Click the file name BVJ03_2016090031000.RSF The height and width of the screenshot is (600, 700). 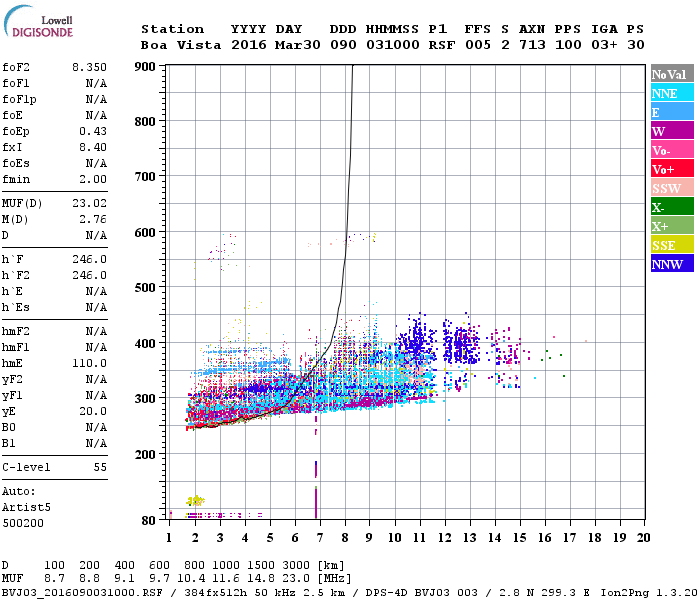(x=82, y=593)
